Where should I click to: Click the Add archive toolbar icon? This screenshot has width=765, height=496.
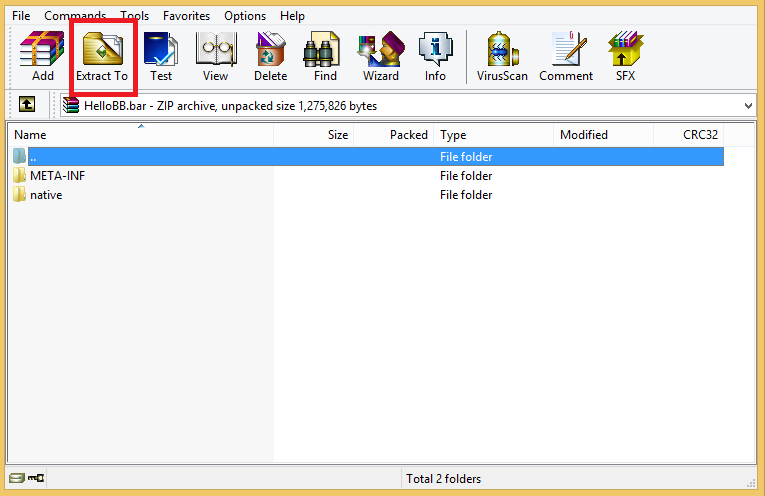point(42,49)
